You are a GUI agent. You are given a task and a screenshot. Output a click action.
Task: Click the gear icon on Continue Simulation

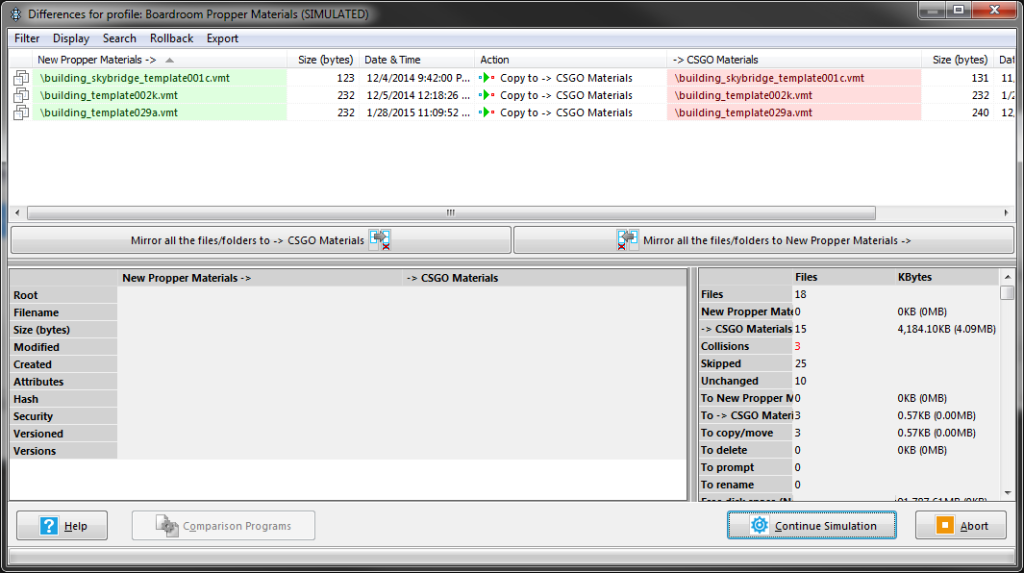tap(759, 525)
